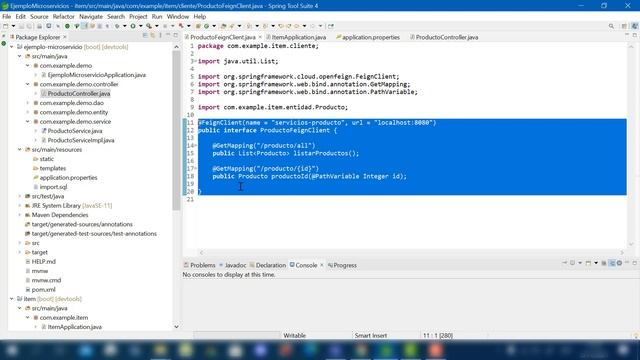
Task: Collapse the com.example.demo.controller package
Action: coord(28,84)
